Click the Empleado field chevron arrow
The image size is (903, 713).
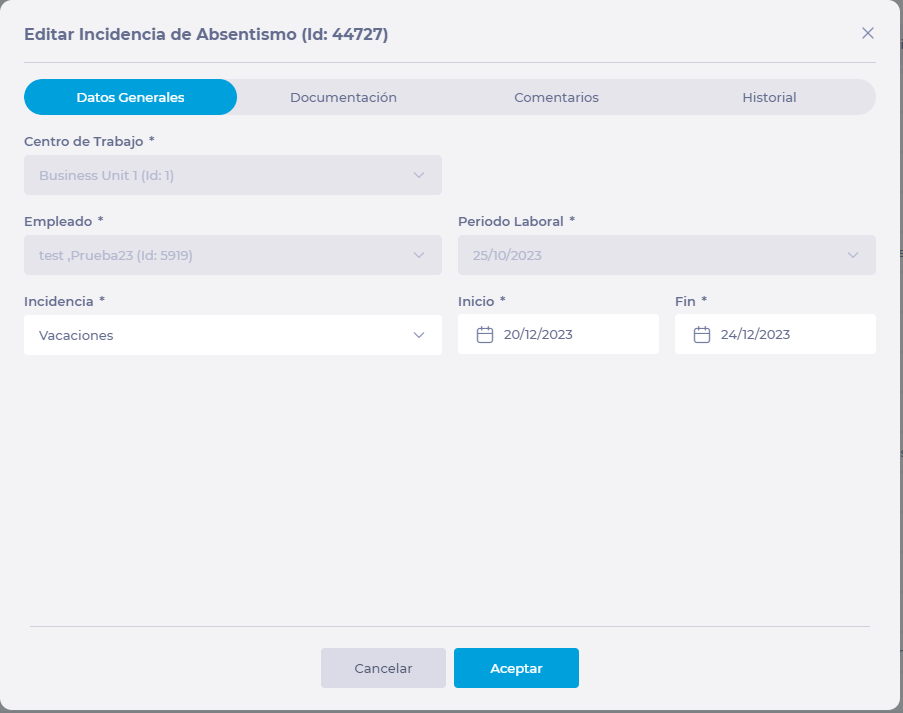tap(419, 255)
